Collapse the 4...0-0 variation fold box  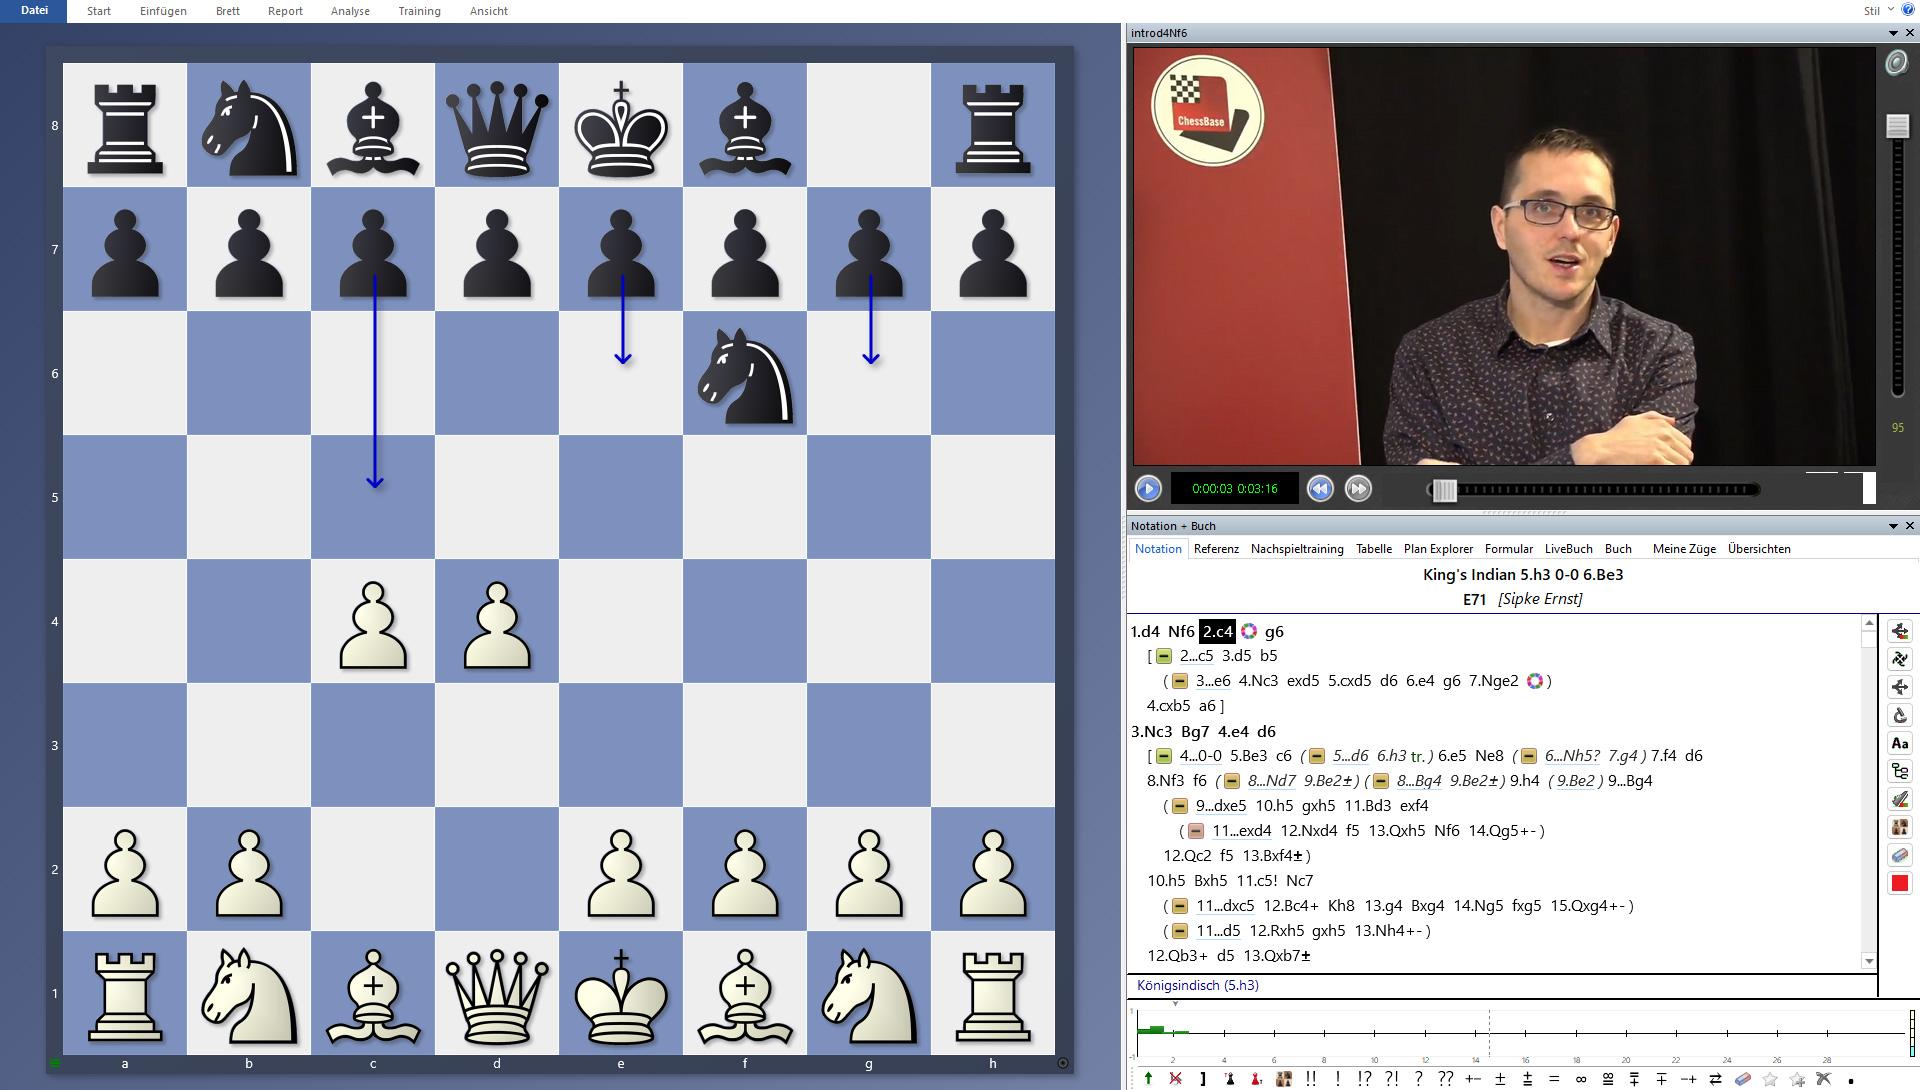point(1162,756)
